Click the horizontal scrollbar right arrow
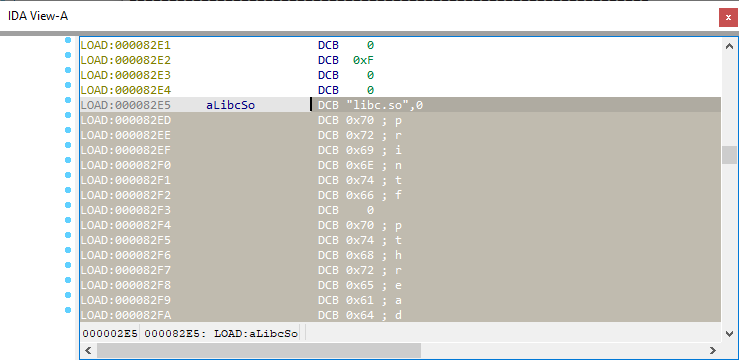This screenshot has height=360, width=739. [713, 350]
